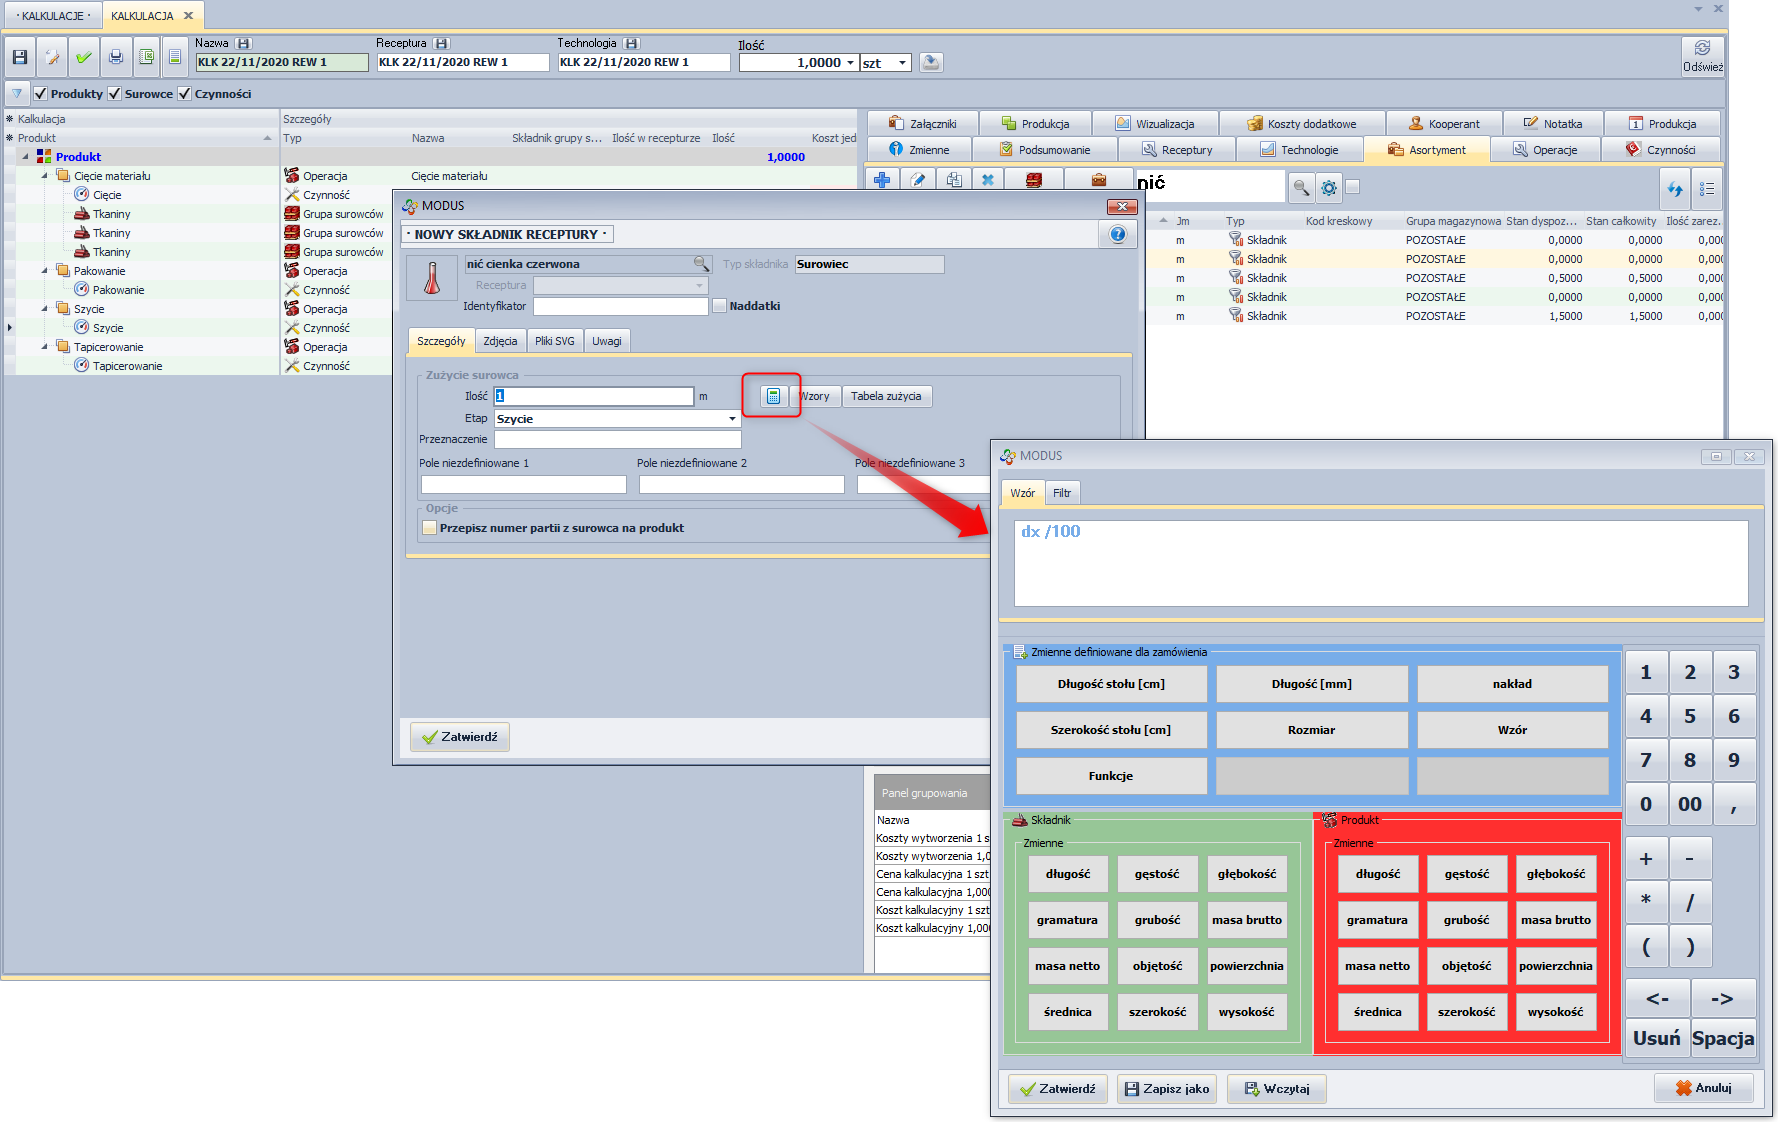Click the green checkmark toolbar icon
The image size is (1778, 1122).
pos(83,58)
